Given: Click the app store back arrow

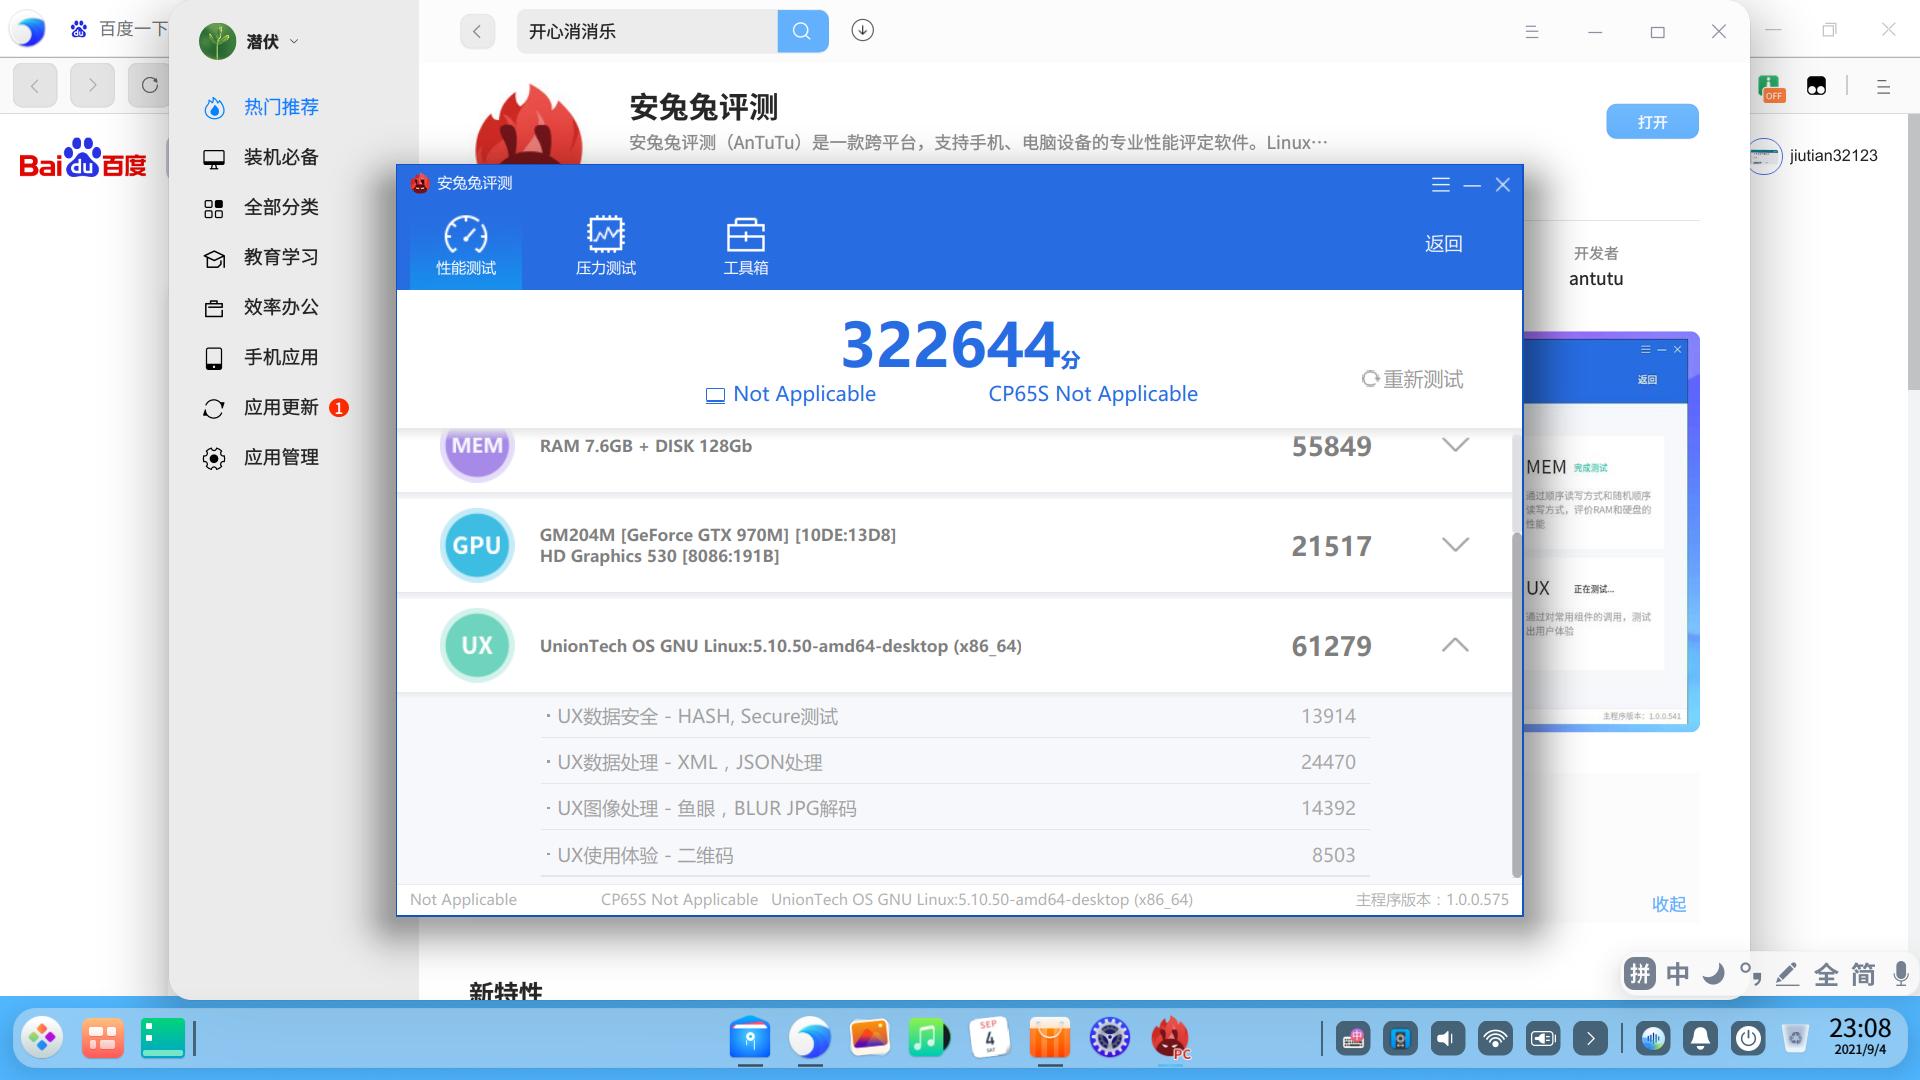Looking at the screenshot, I should pos(477,31).
